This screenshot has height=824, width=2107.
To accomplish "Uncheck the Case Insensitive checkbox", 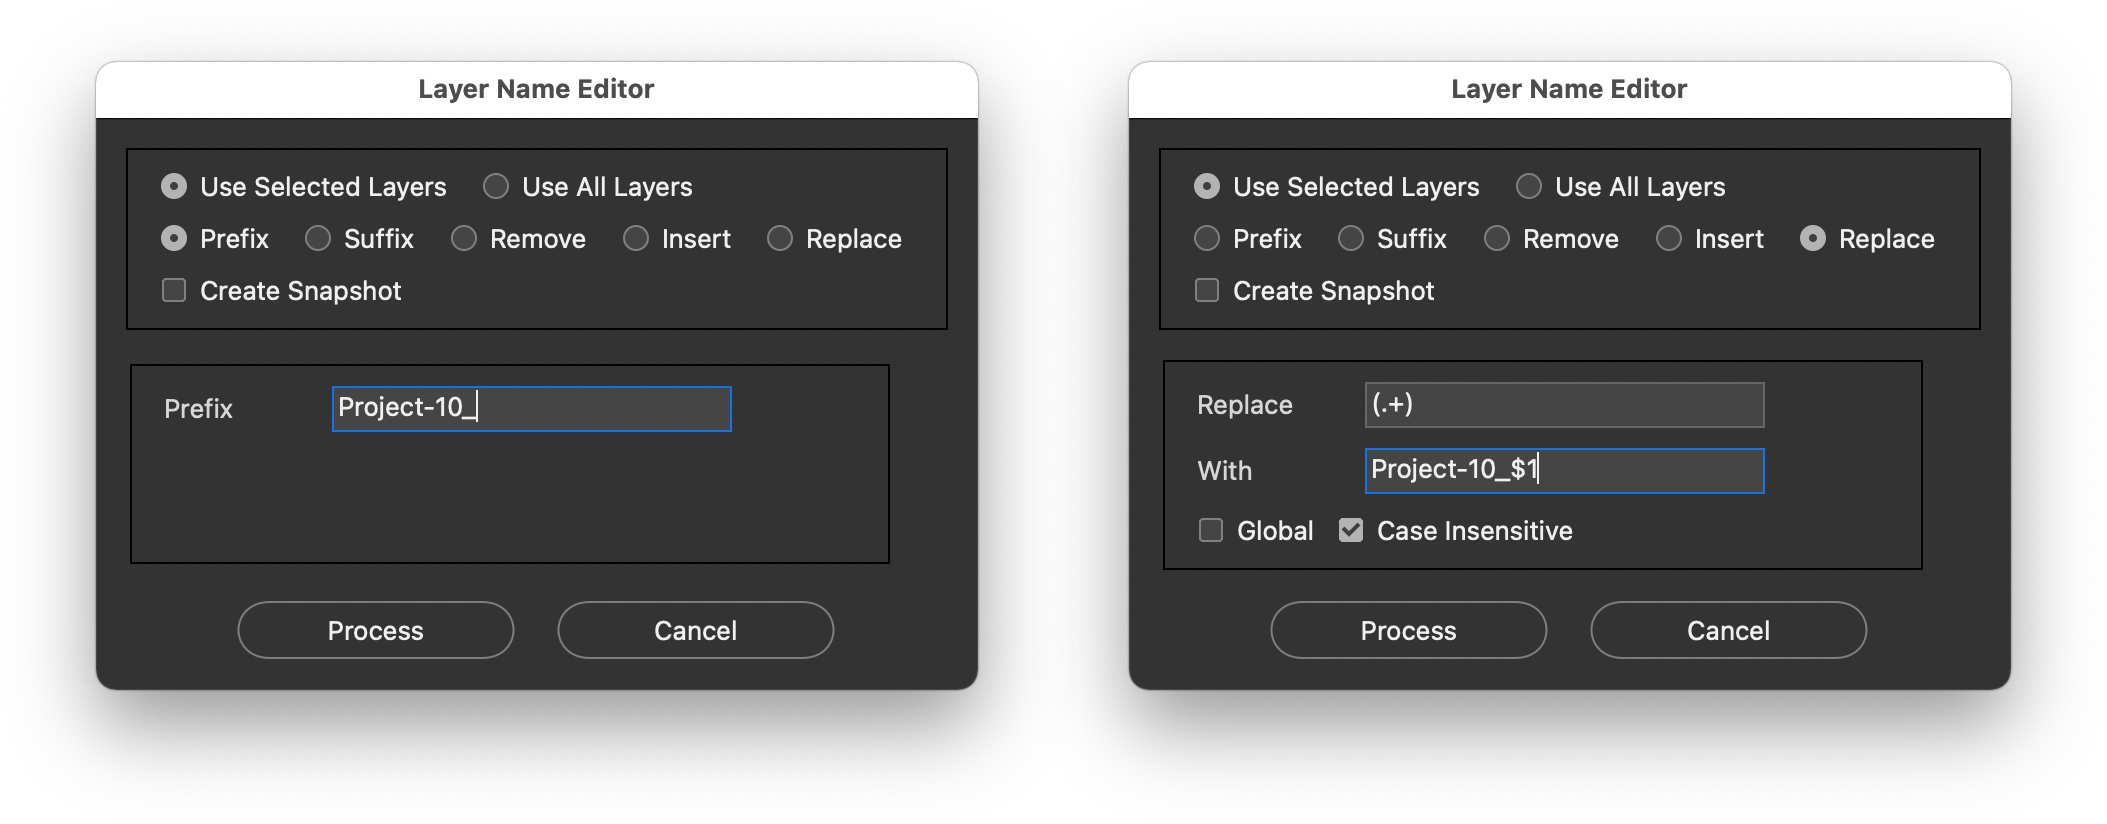I will [x=1352, y=530].
